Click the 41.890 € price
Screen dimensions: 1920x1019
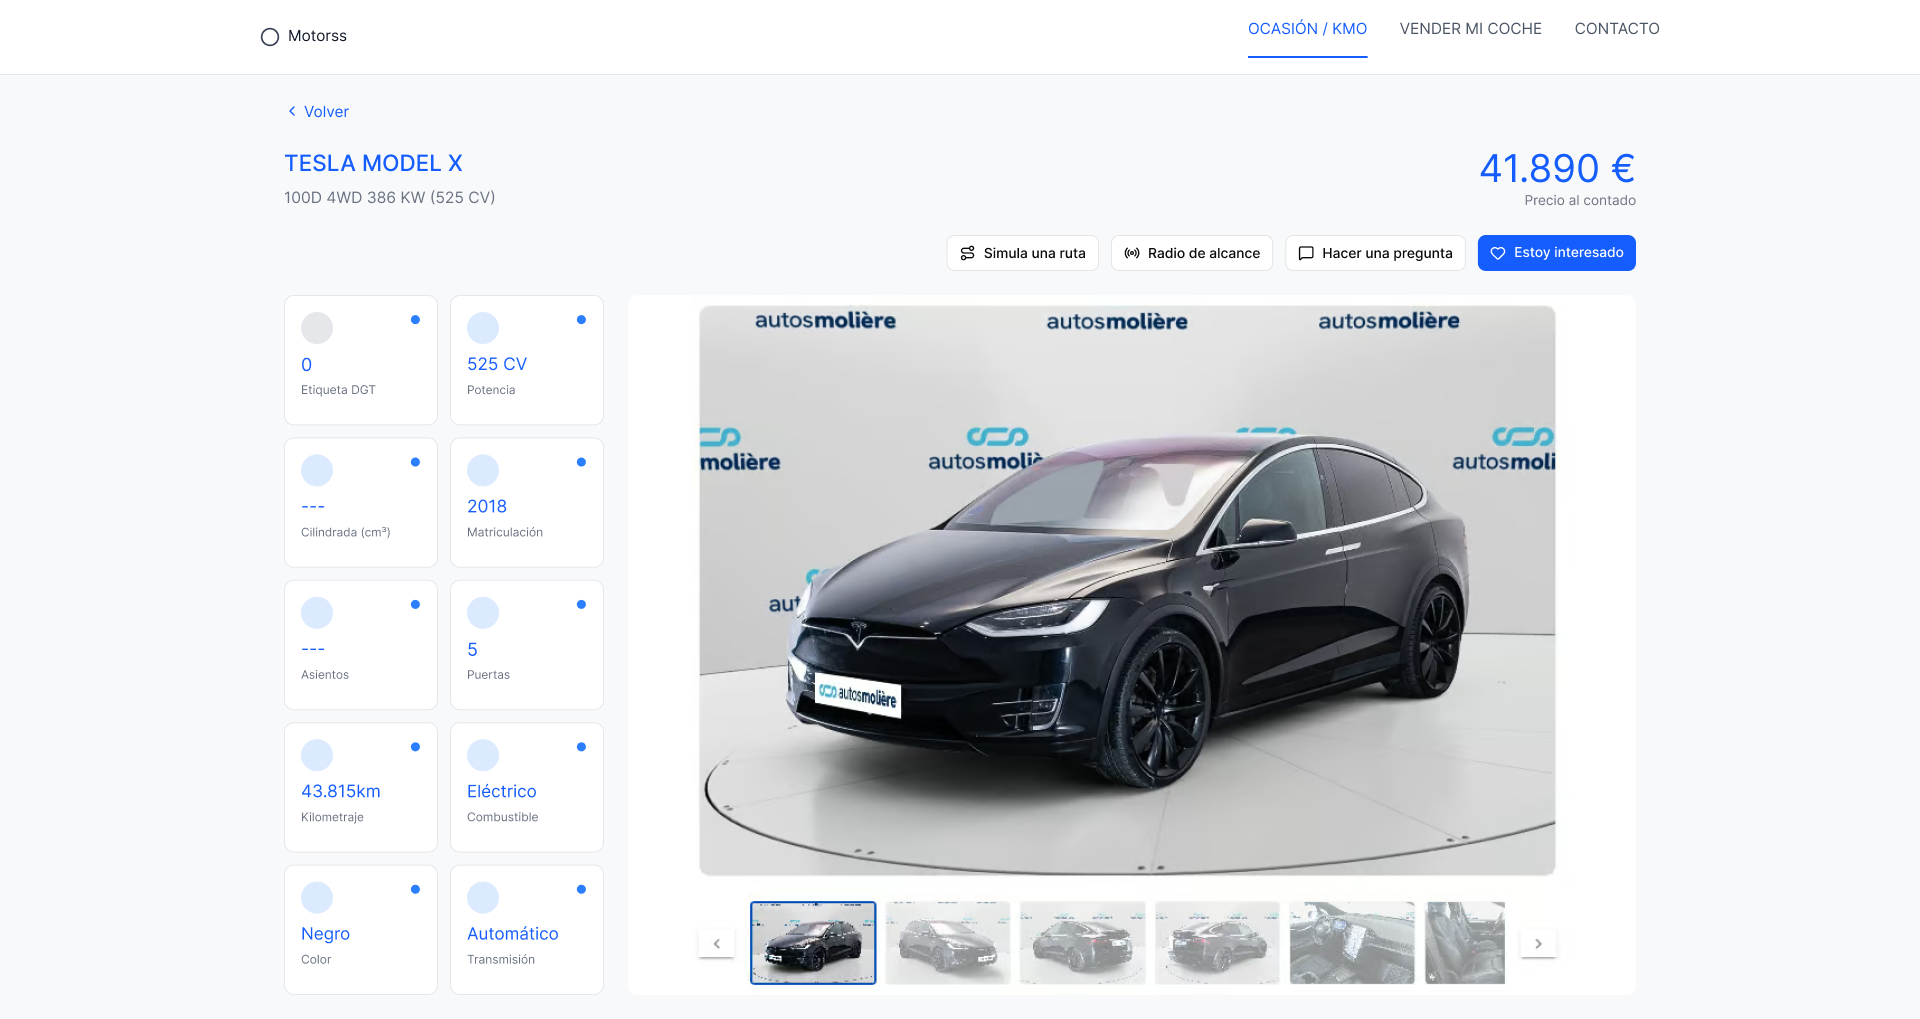[1557, 169]
